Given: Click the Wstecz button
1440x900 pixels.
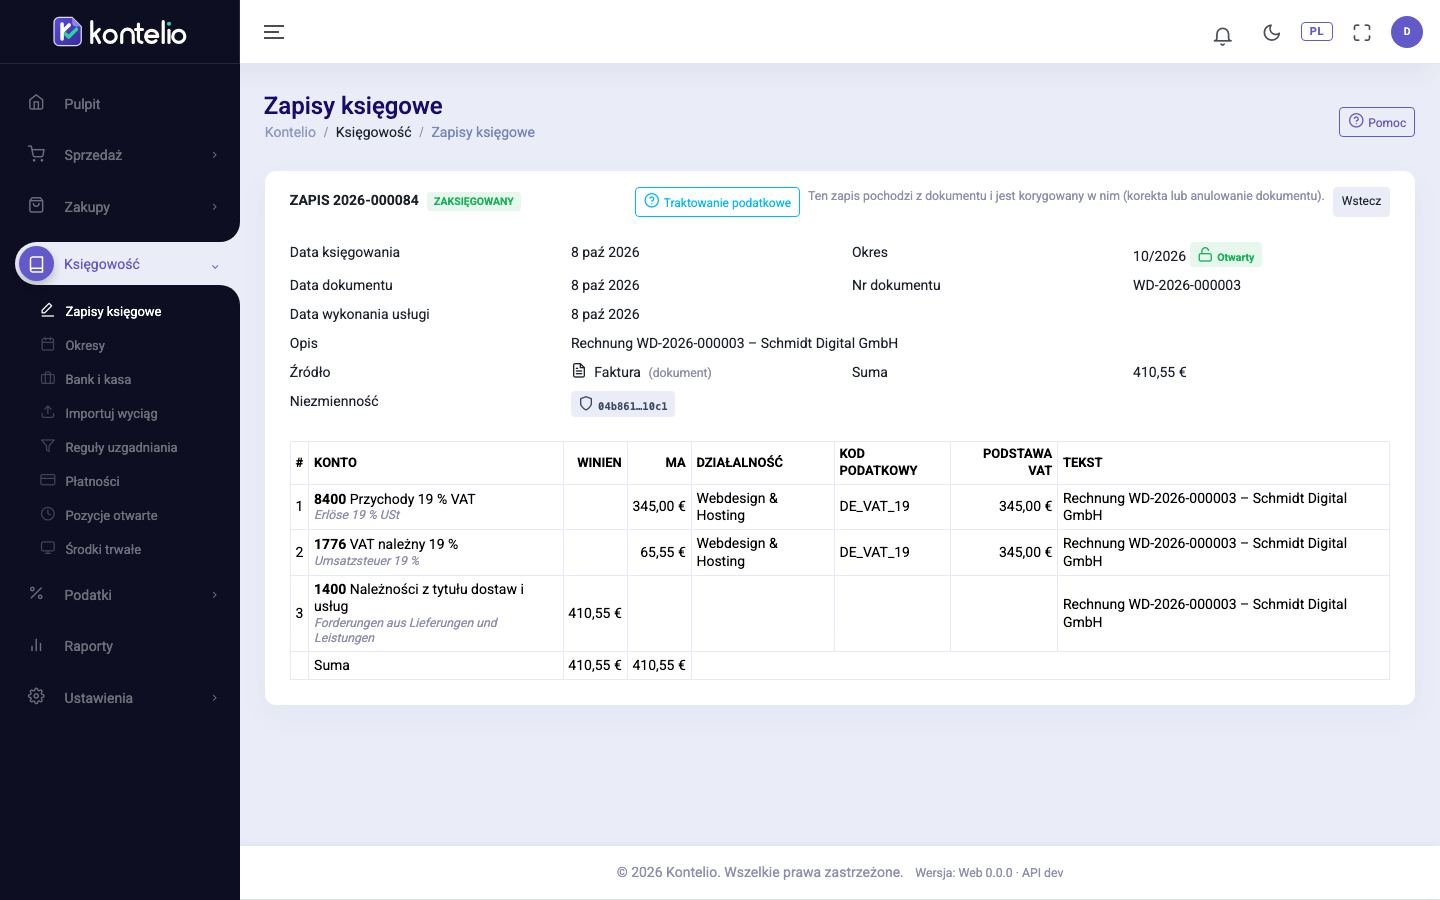Looking at the screenshot, I should pos(1361,202).
